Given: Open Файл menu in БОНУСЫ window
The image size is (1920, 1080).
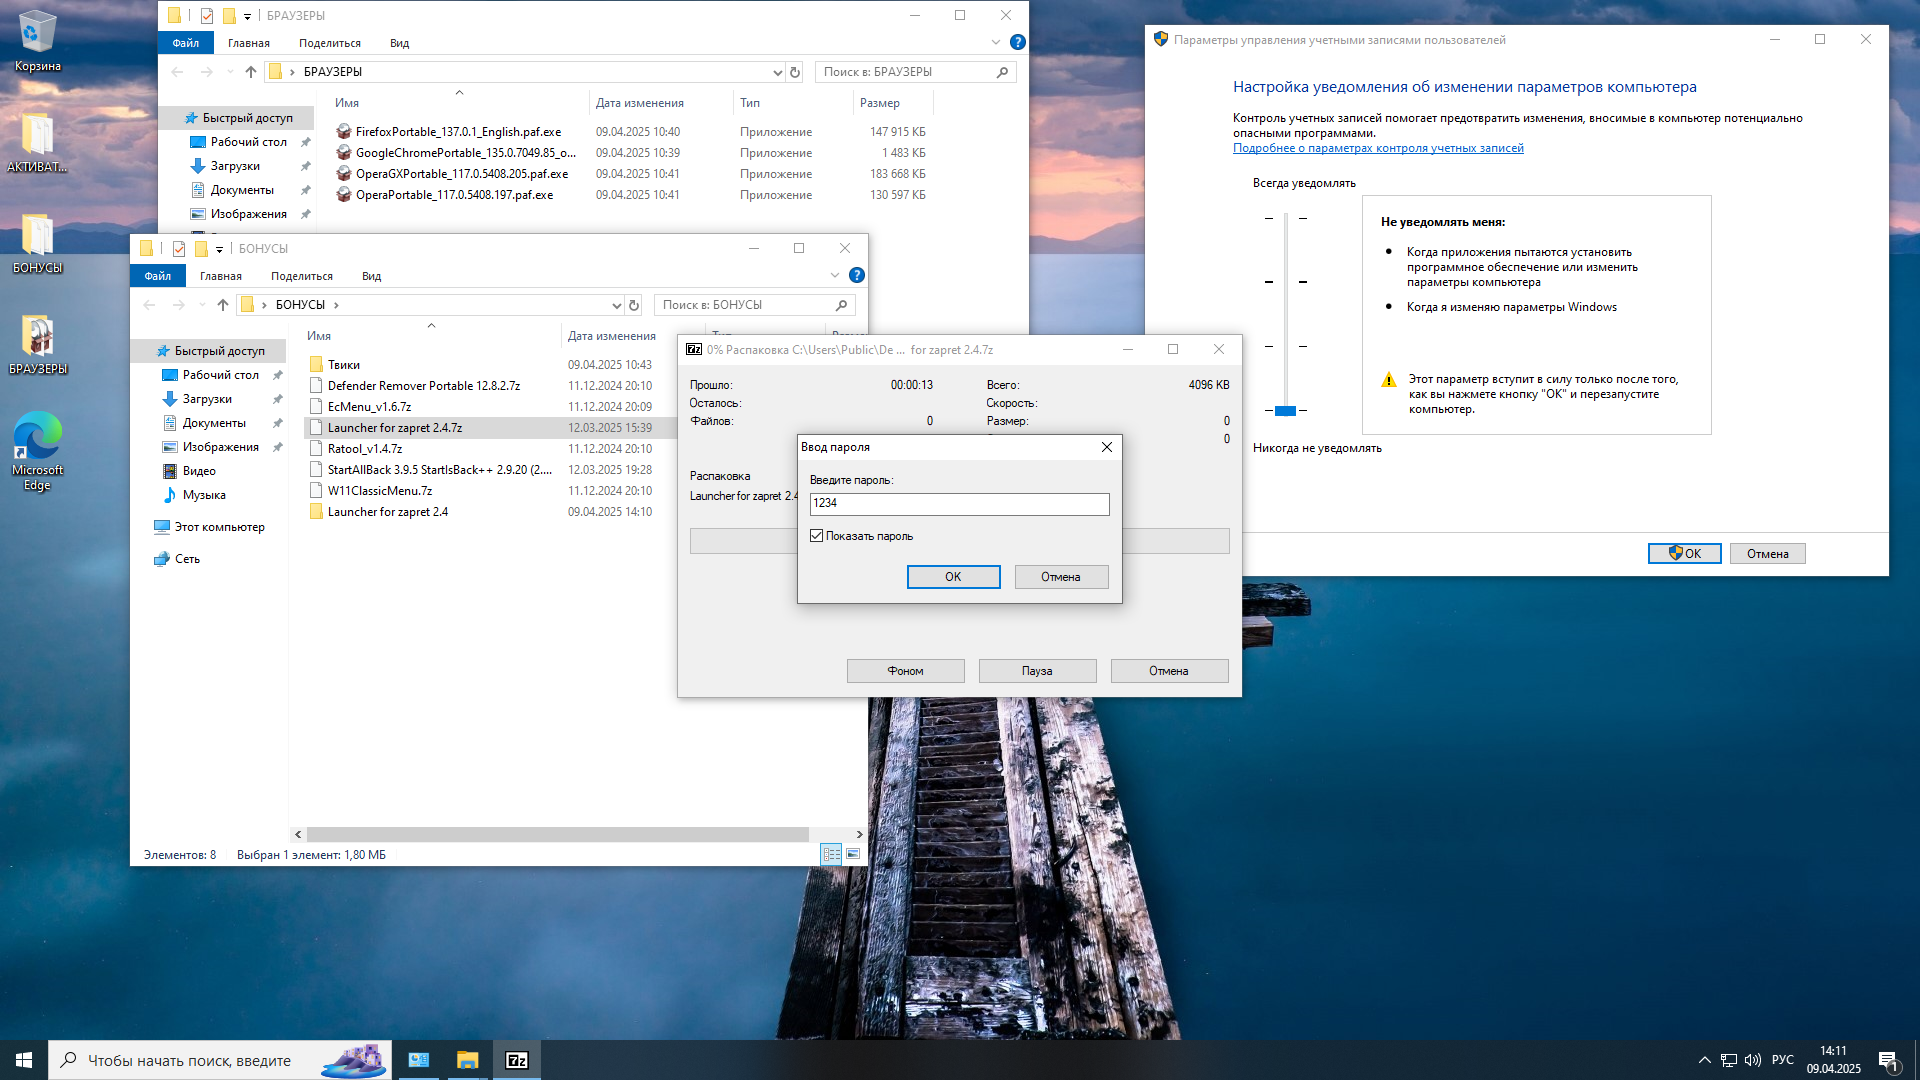Looking at the screenshot, I should click(158, 276).
